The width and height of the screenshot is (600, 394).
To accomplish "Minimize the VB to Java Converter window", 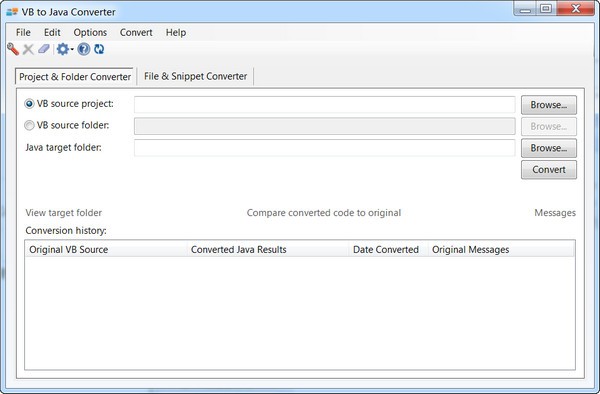I will click(525, 8).
